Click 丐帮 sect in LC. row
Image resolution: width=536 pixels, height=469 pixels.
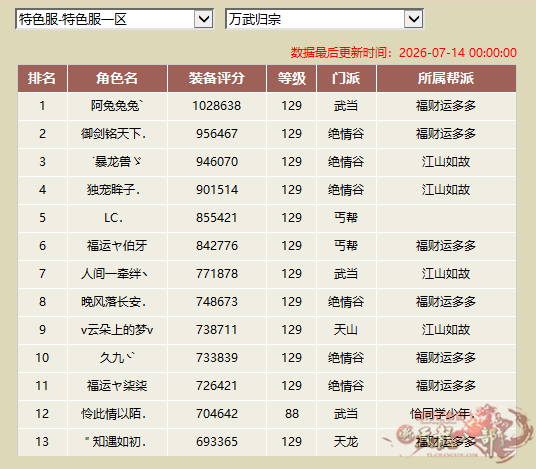pyautogui.click(x=346, y=218)
